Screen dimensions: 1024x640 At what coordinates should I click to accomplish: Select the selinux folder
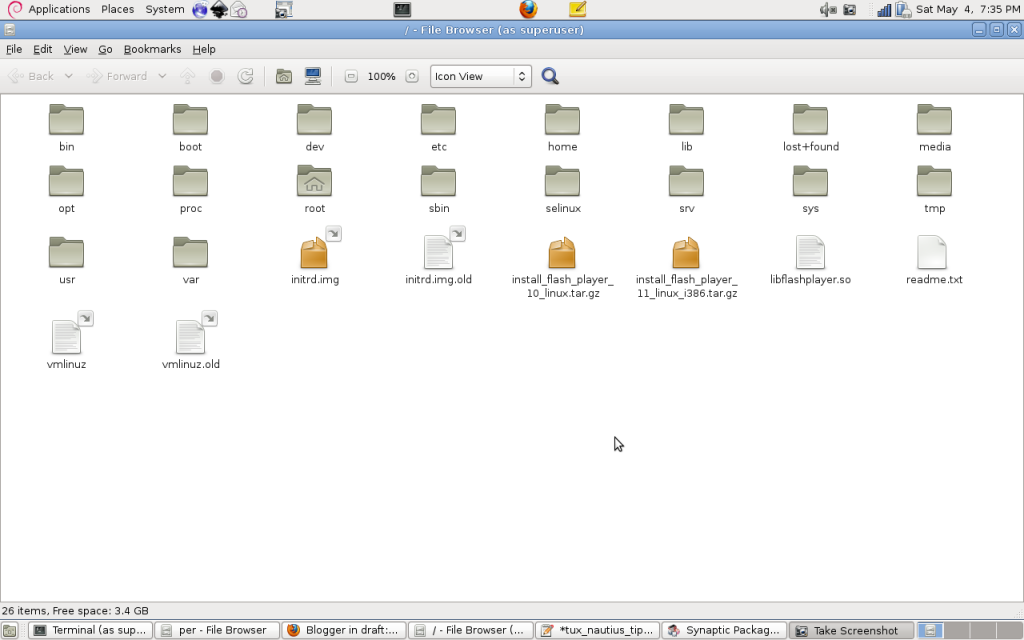(562, 182)
